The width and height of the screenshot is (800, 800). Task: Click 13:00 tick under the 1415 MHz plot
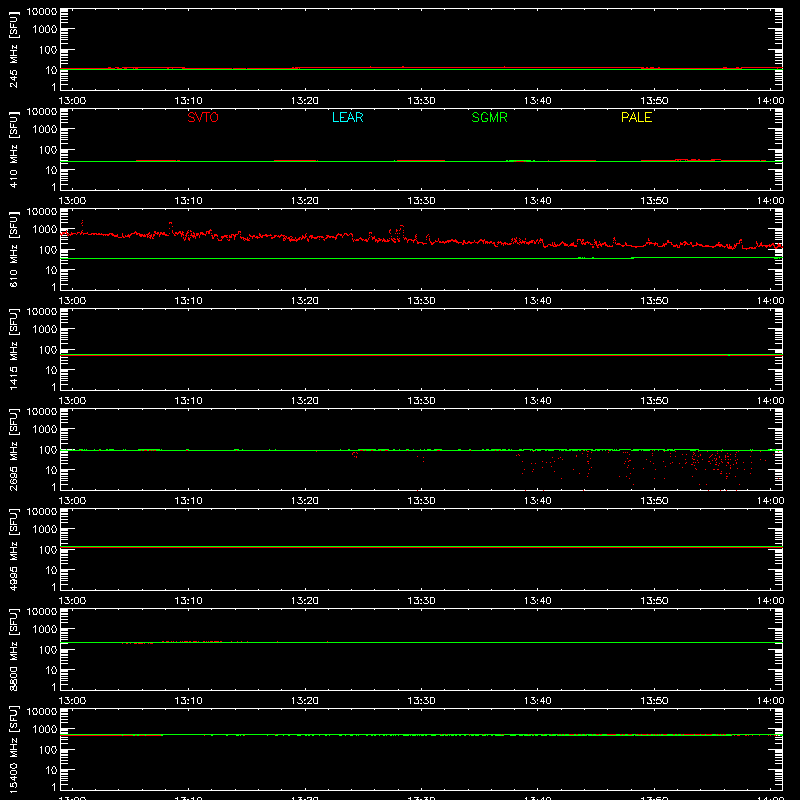coord(72,401)
